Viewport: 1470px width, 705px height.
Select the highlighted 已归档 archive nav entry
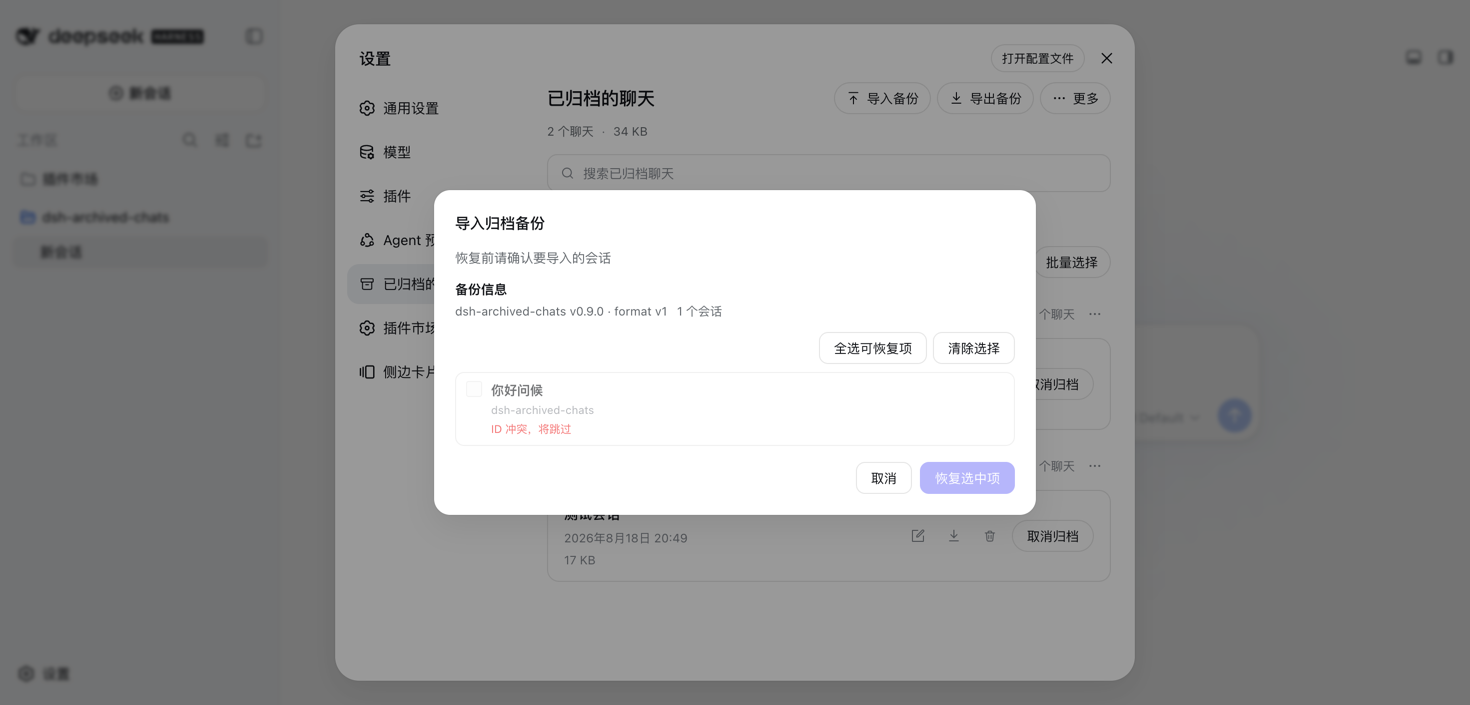[392, 284]
